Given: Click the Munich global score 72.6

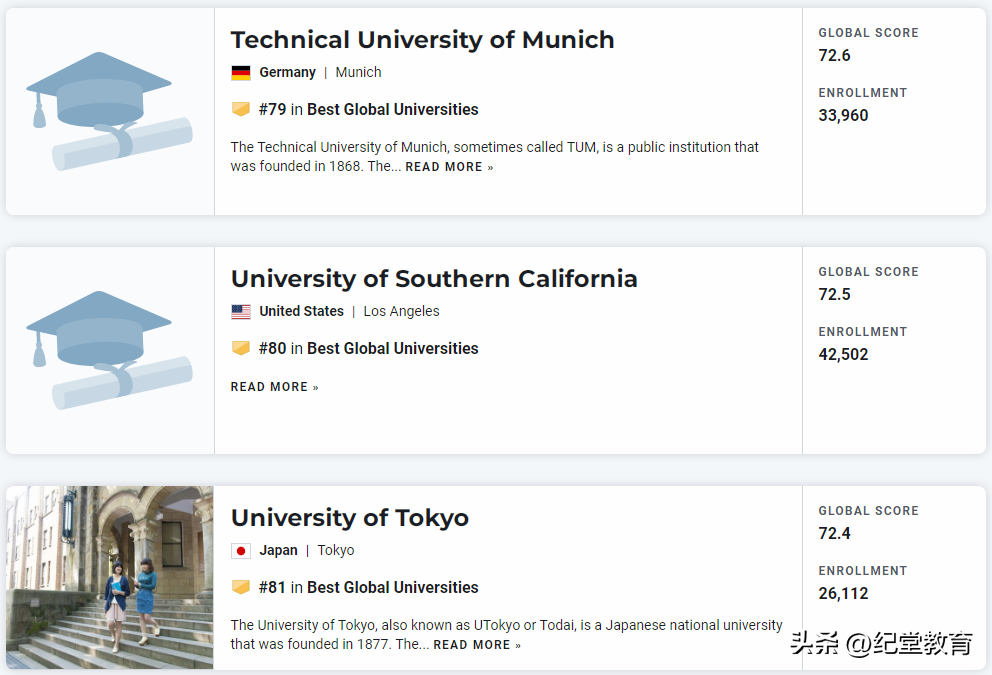Looking at the screenshot, I should click(834, 55).
